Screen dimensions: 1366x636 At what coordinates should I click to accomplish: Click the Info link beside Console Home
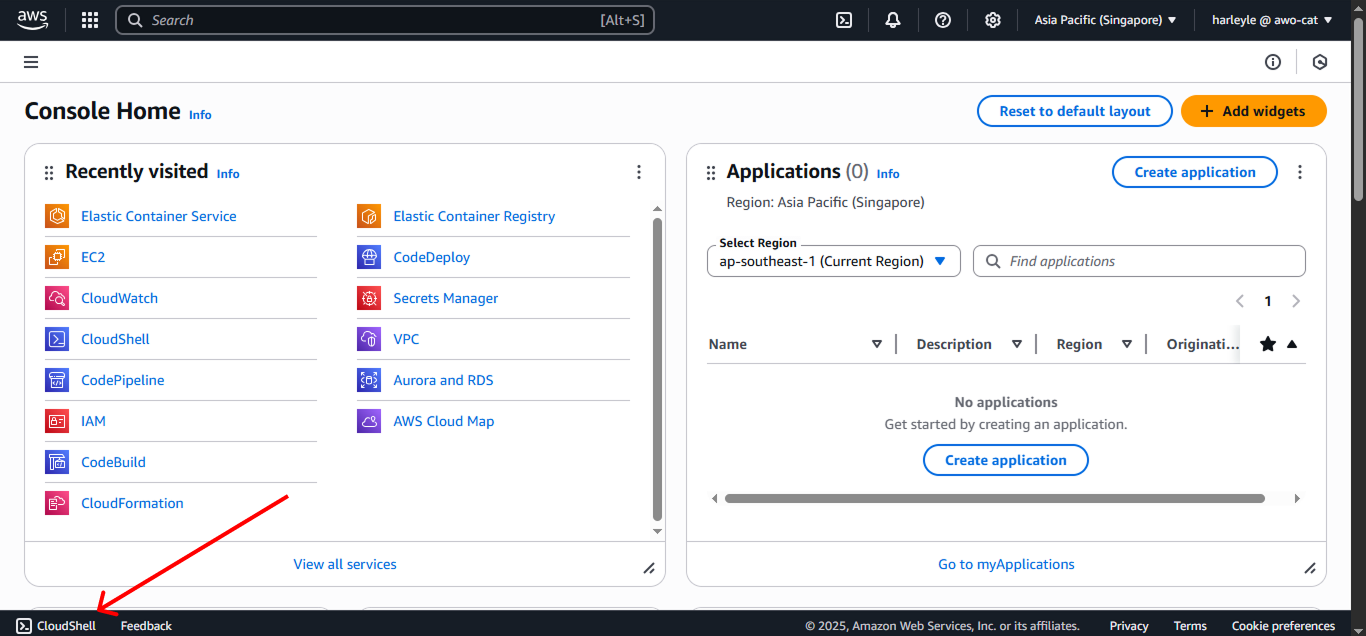coord(200,115)
